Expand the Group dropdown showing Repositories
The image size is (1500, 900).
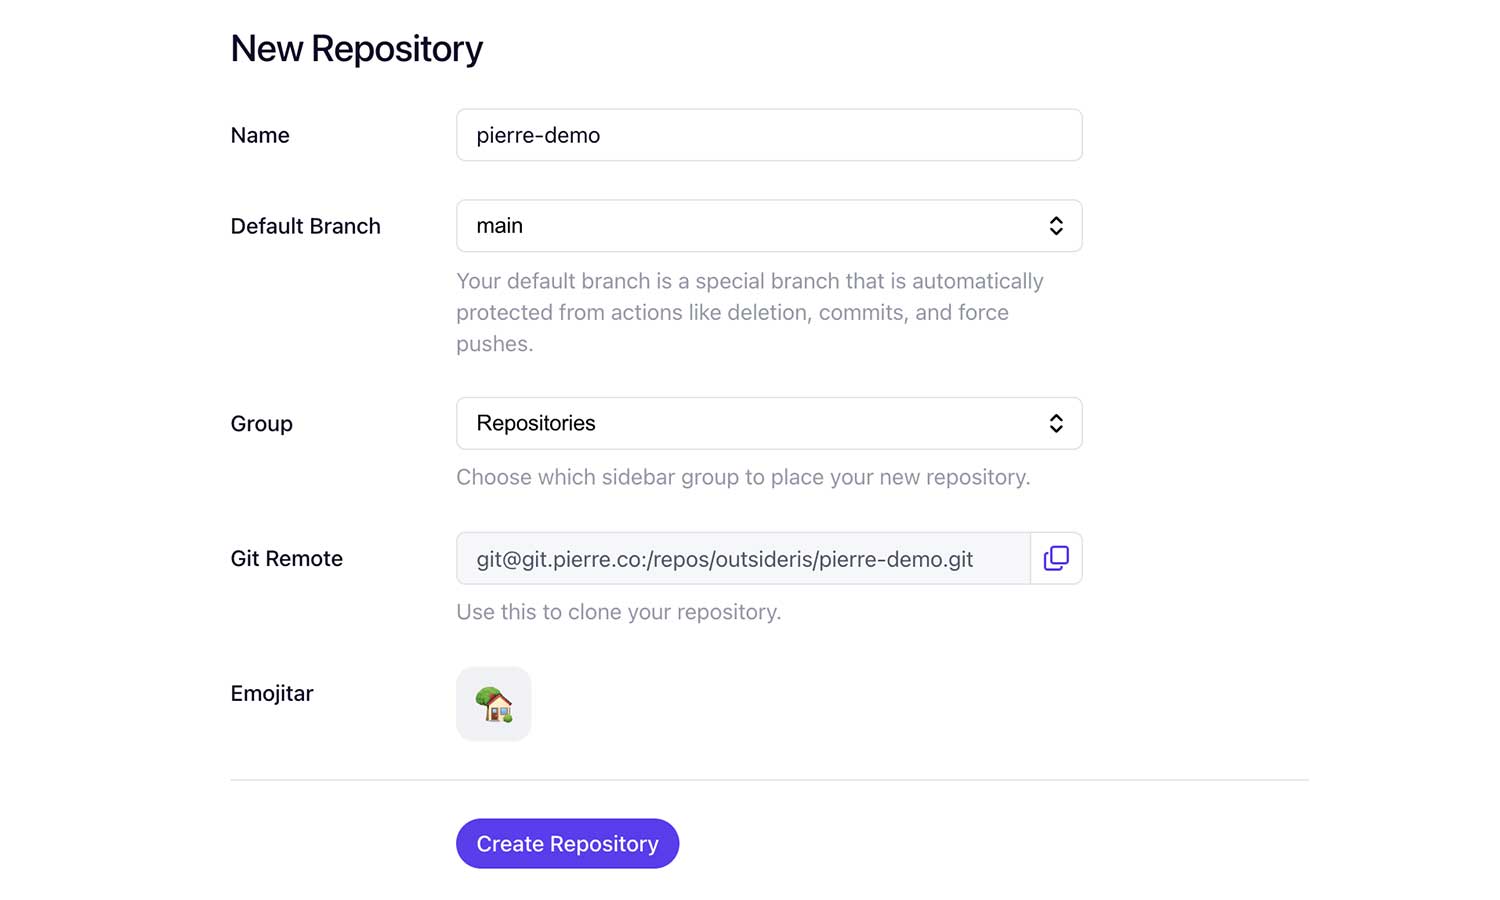pyautogui.click(x=769, y=424)
